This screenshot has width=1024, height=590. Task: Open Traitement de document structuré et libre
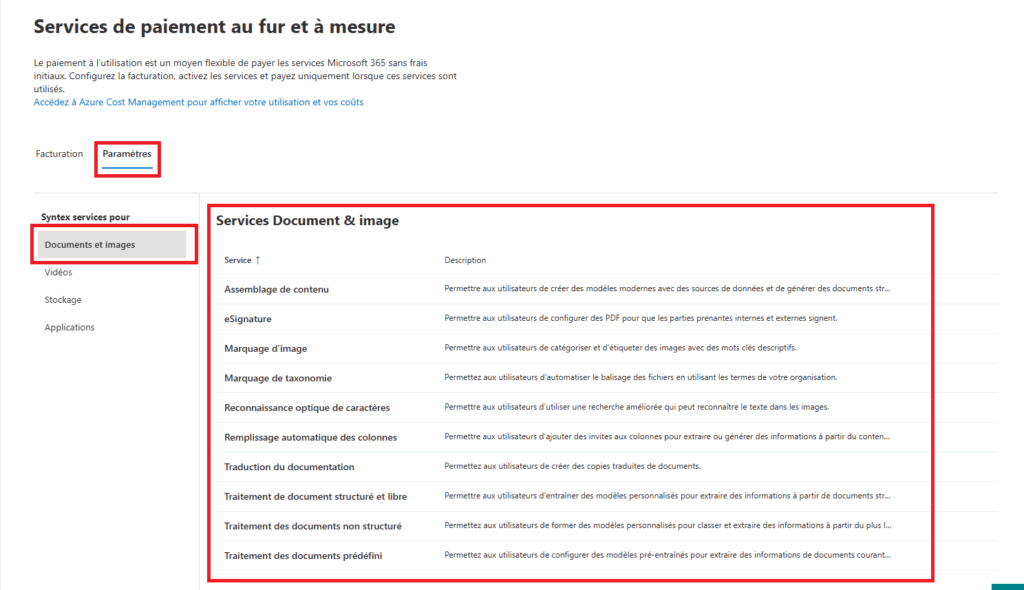point(315,497)
